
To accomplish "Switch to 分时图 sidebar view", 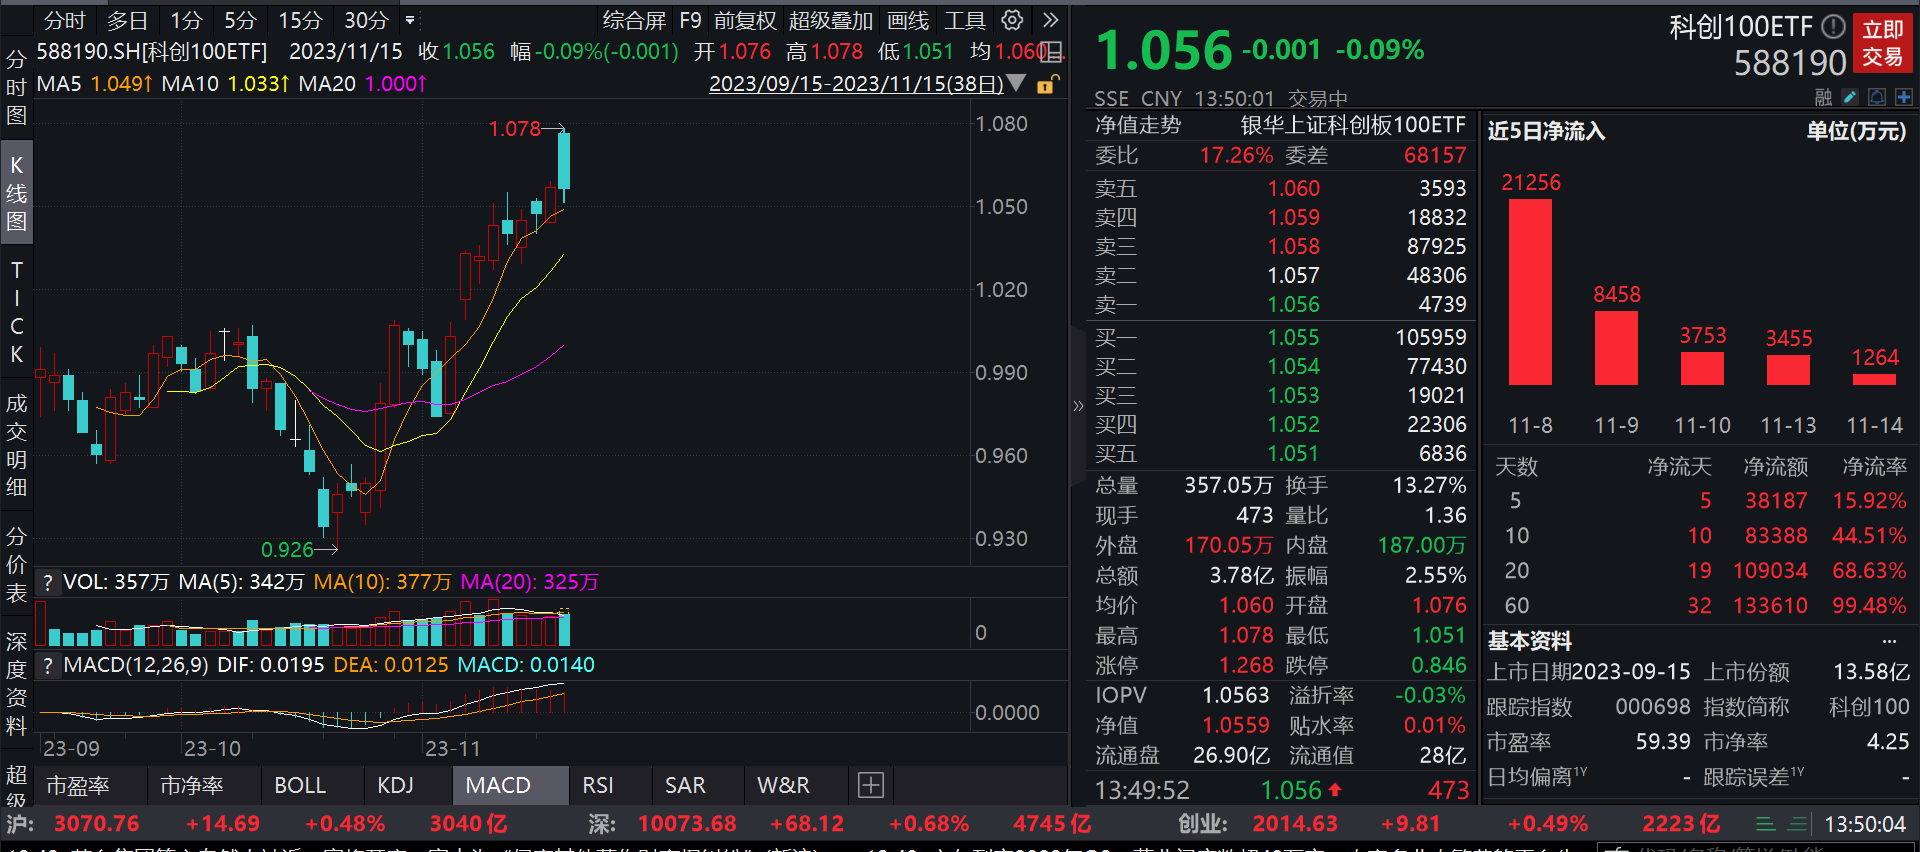I will coord(16,87).
